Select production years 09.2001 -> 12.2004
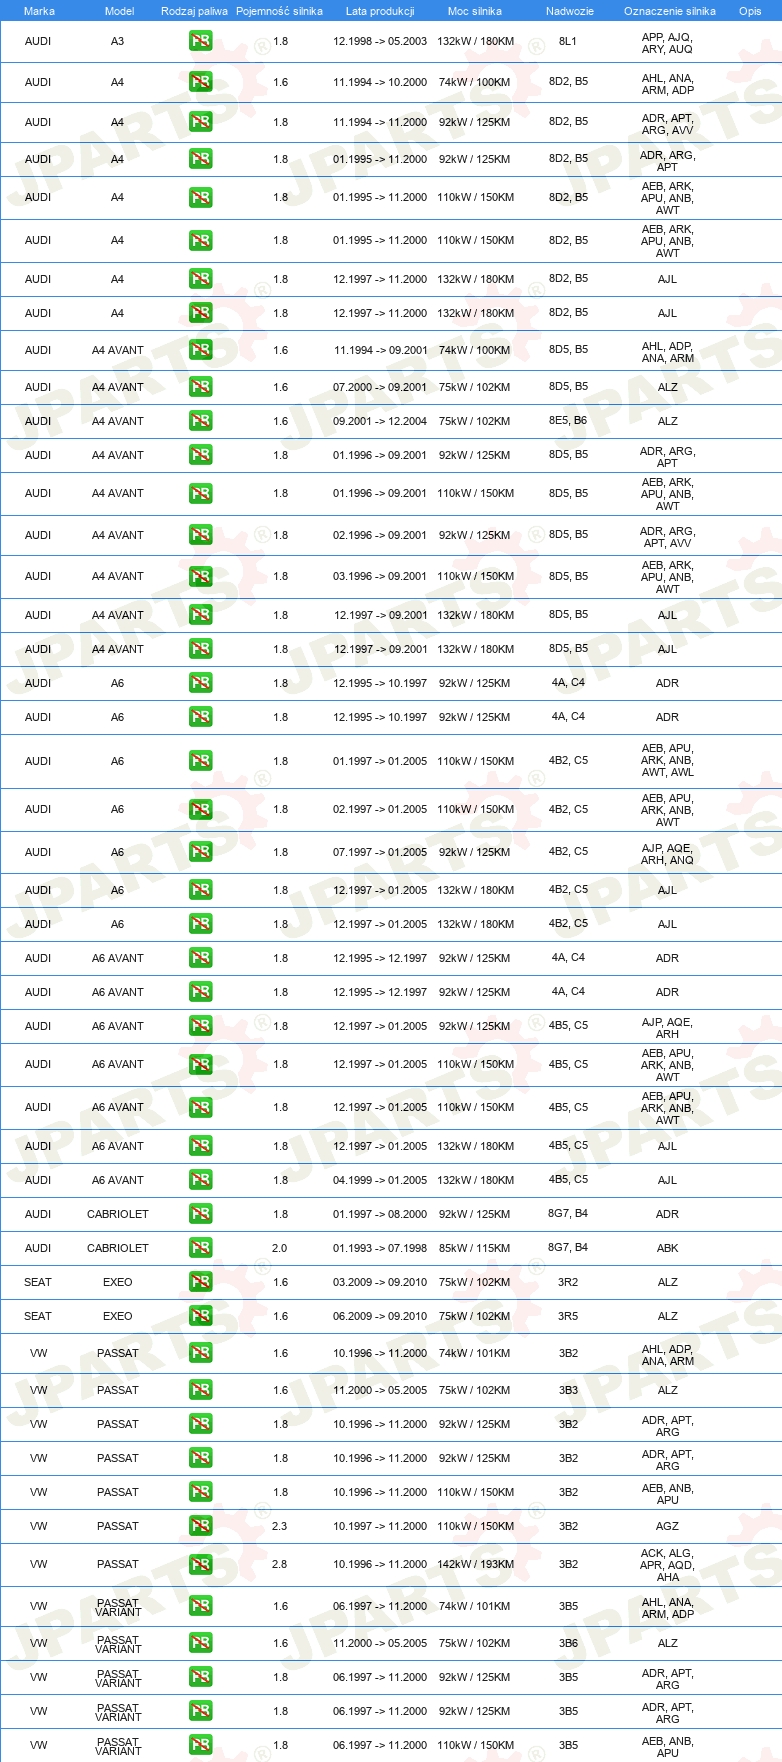The width and height of the screenshot is (782, 1762). coord(380,421)
